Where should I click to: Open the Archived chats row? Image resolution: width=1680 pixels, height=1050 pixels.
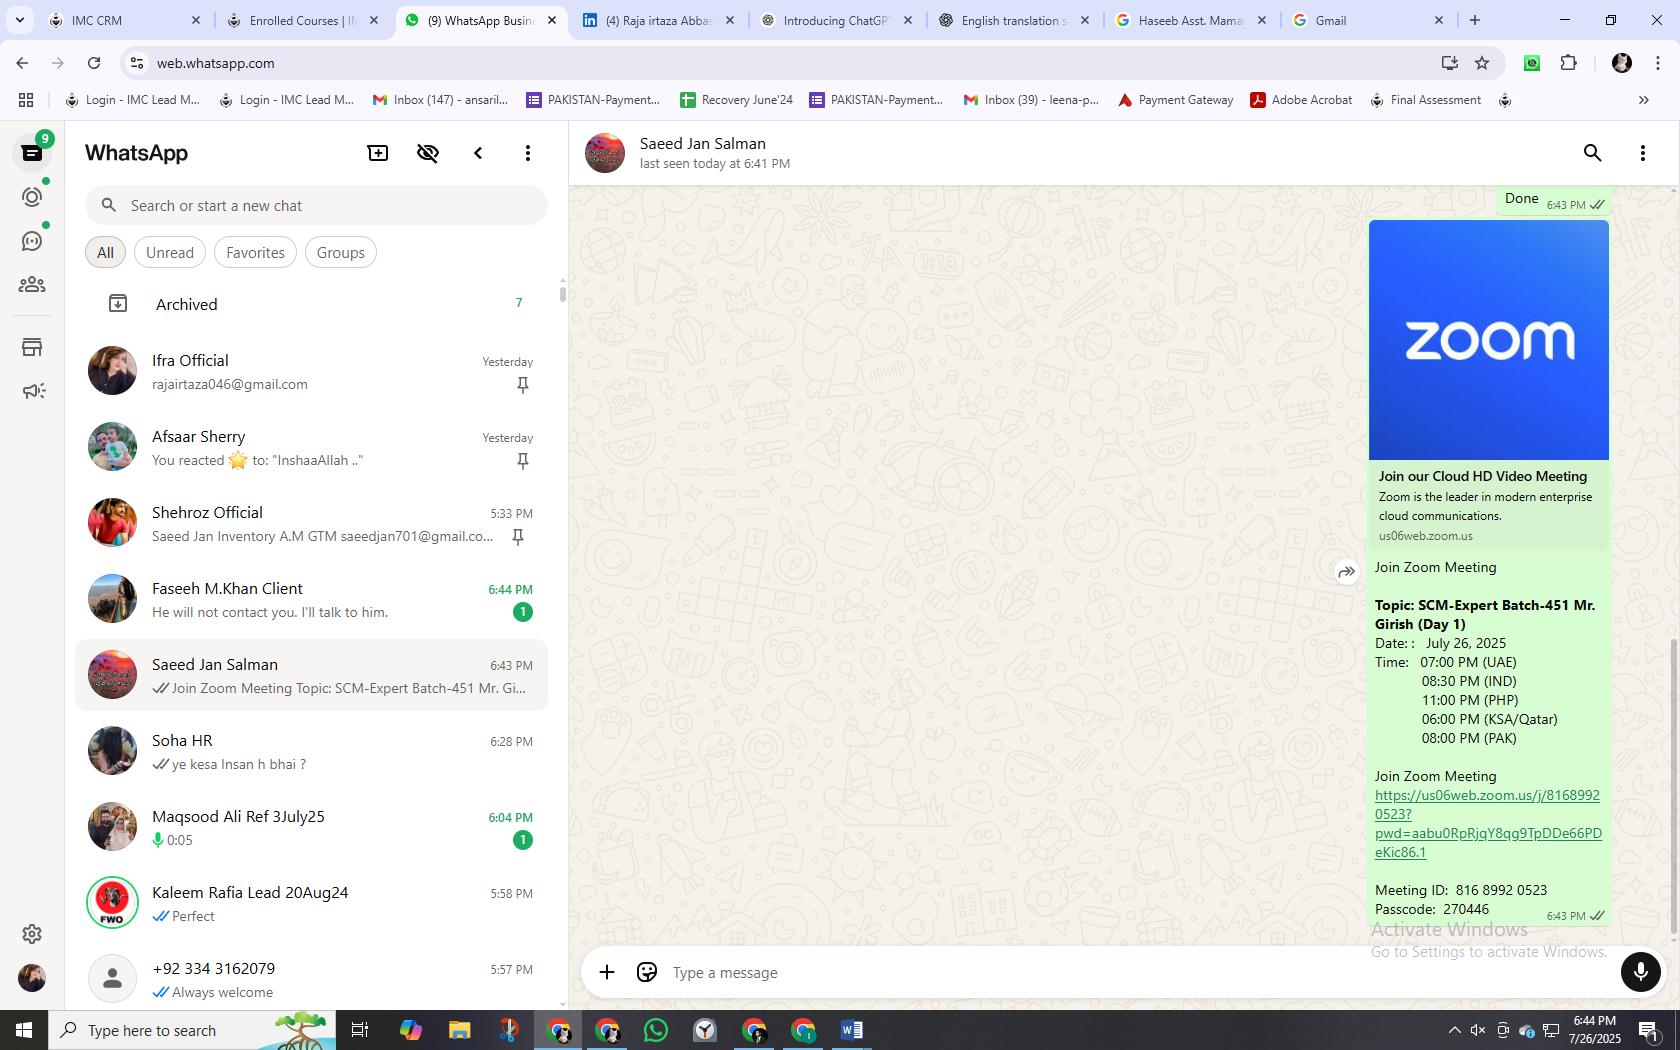pos(312,304)
